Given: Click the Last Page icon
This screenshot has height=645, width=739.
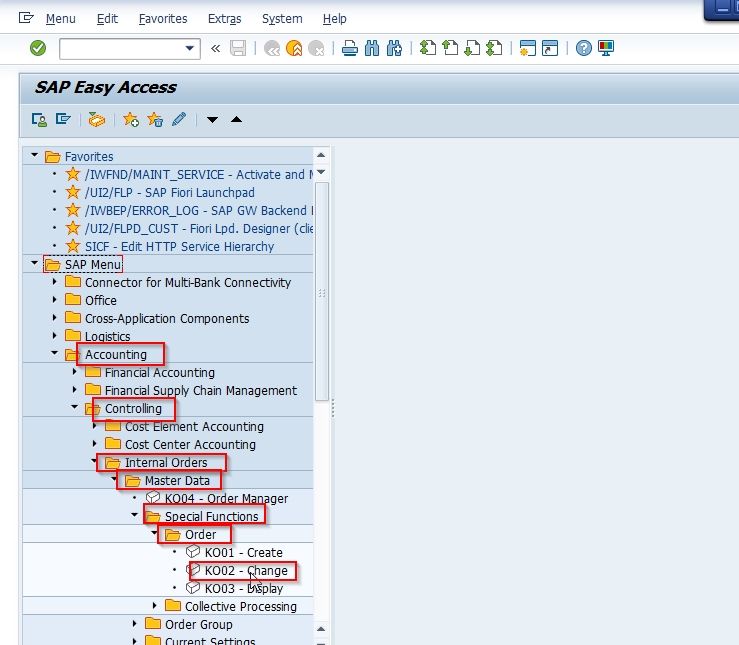Looking at the screenshot, I should click(494, 48).
